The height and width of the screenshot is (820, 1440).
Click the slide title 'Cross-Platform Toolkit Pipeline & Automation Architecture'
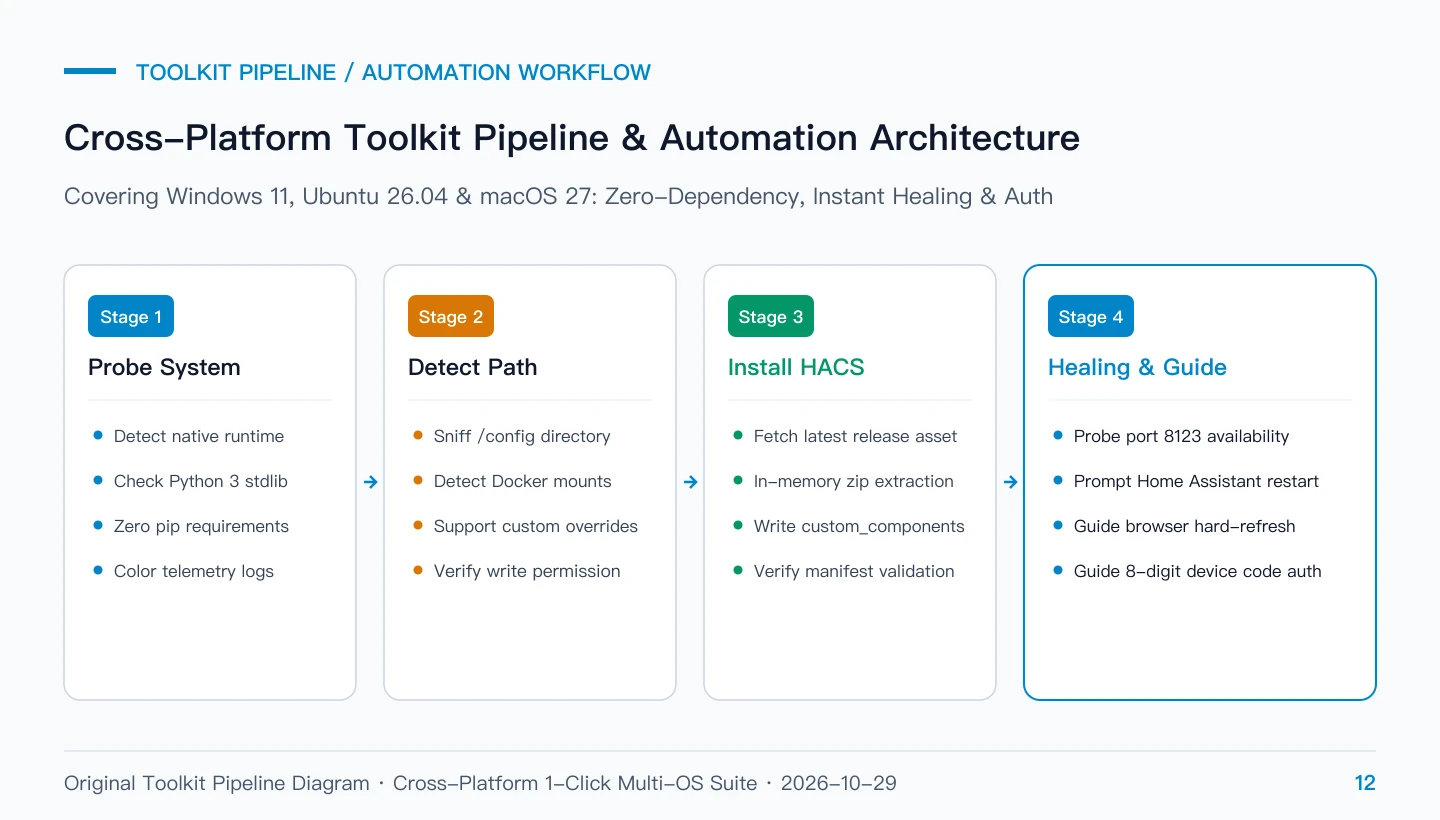pyautogui.click(x=572, y=137)
